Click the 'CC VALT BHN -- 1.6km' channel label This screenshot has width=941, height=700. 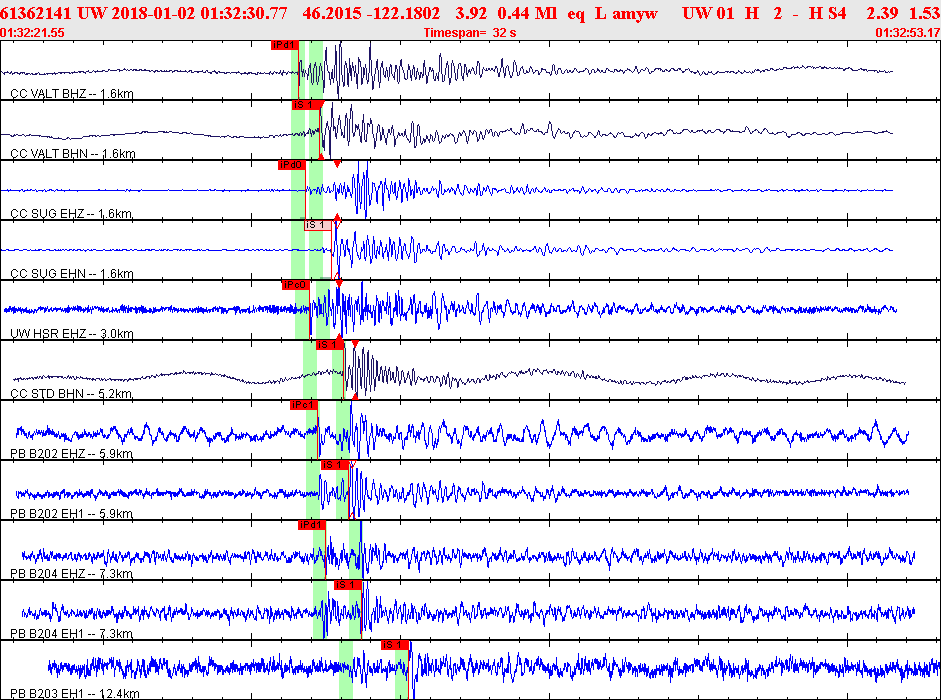[73, 154]
